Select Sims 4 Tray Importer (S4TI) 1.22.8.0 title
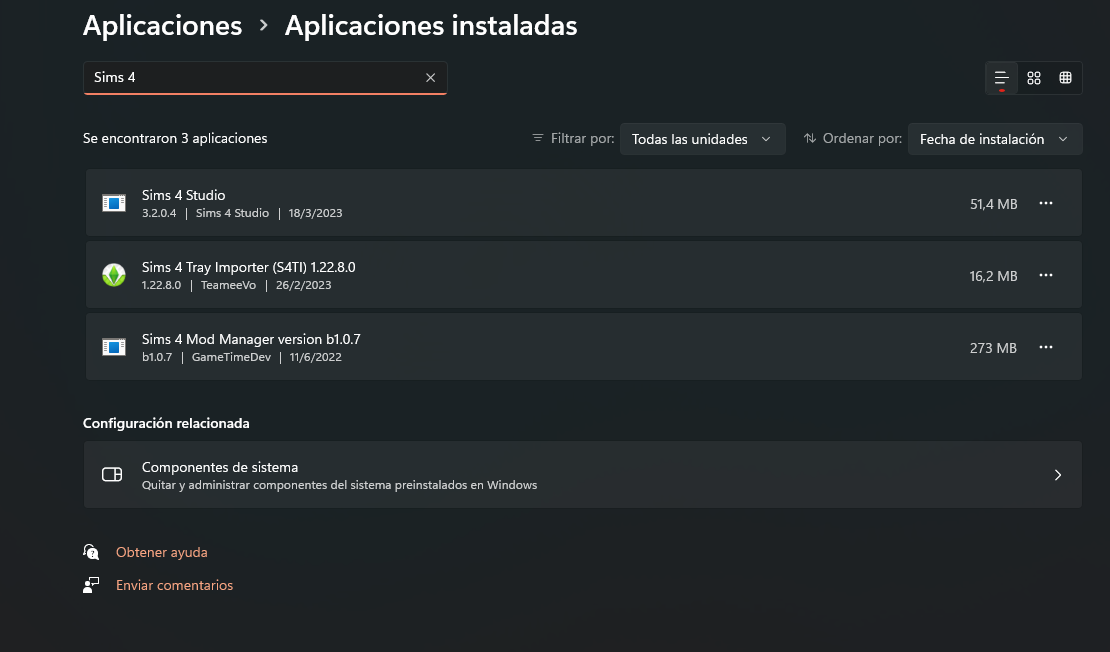The height and width of the screenshot is (652, 1110). (x=248, y=268)
